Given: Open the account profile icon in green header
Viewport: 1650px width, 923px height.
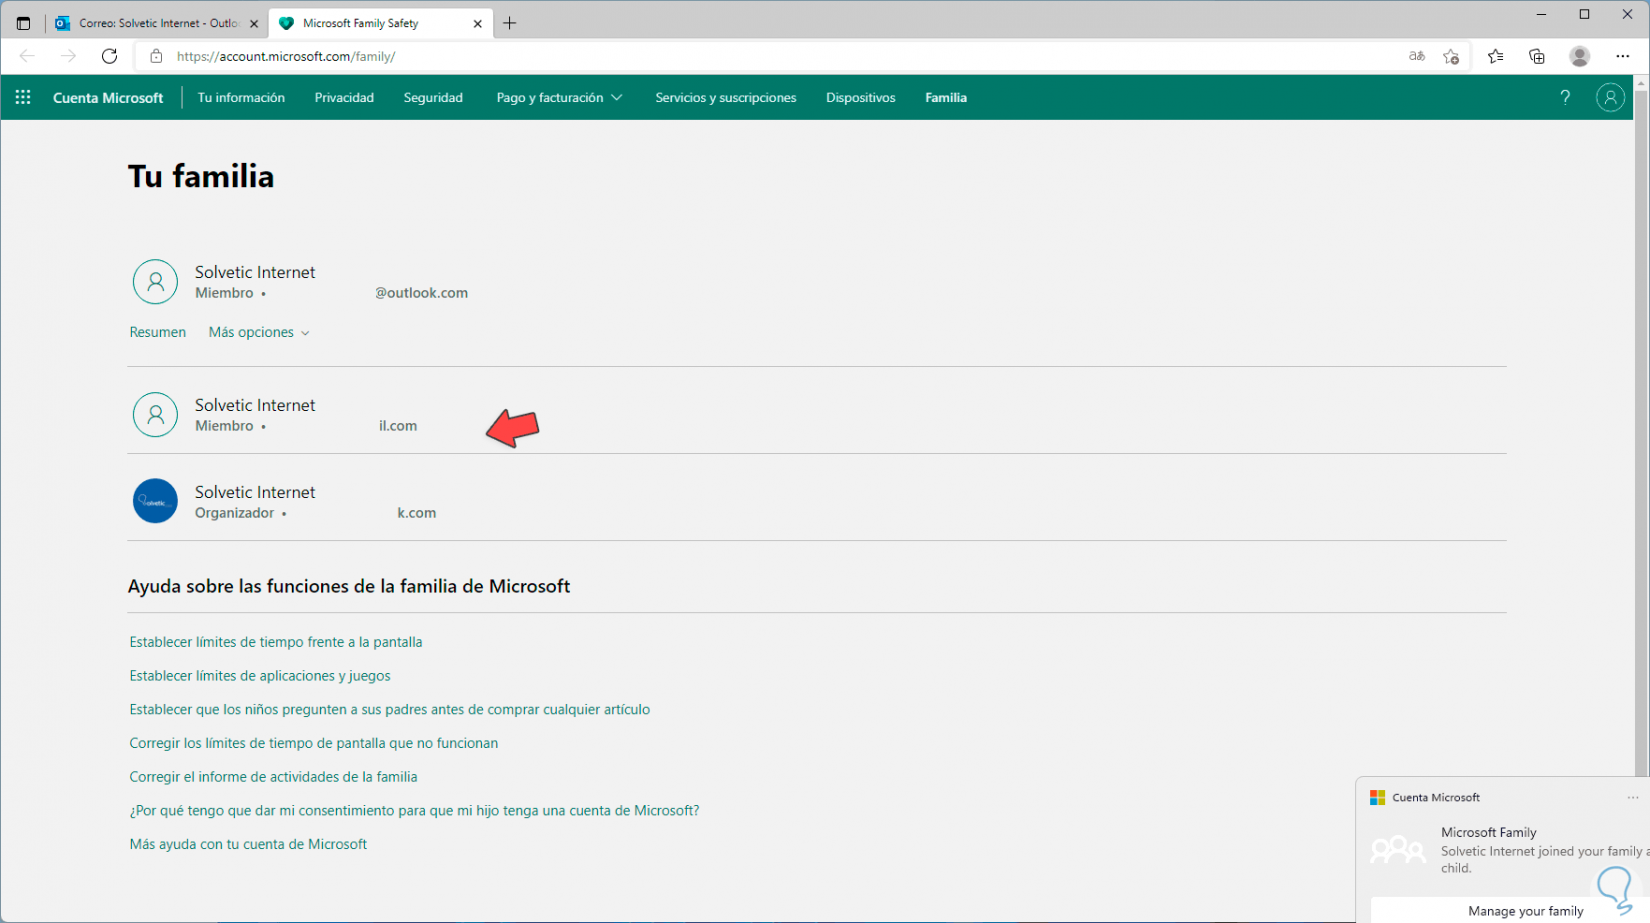Looking at the screenshot, I should (x=1610, y=97).
